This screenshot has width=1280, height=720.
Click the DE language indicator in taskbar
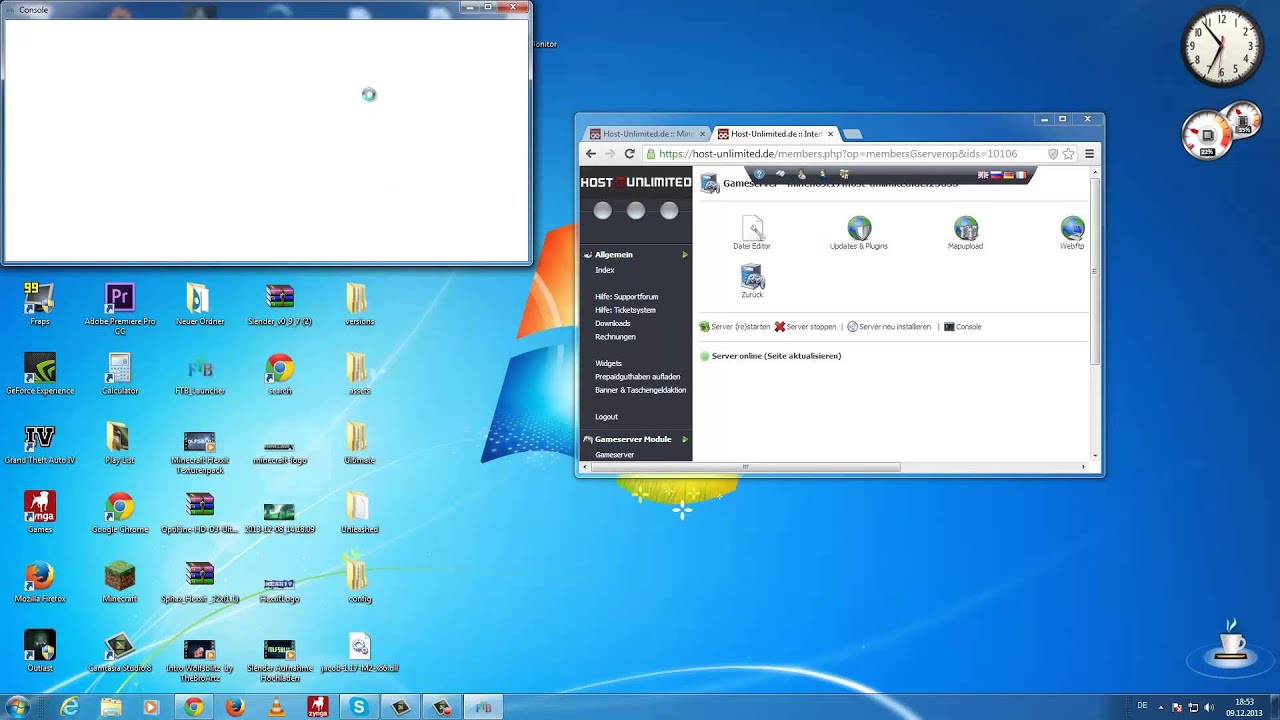[x=1142, y=706]
